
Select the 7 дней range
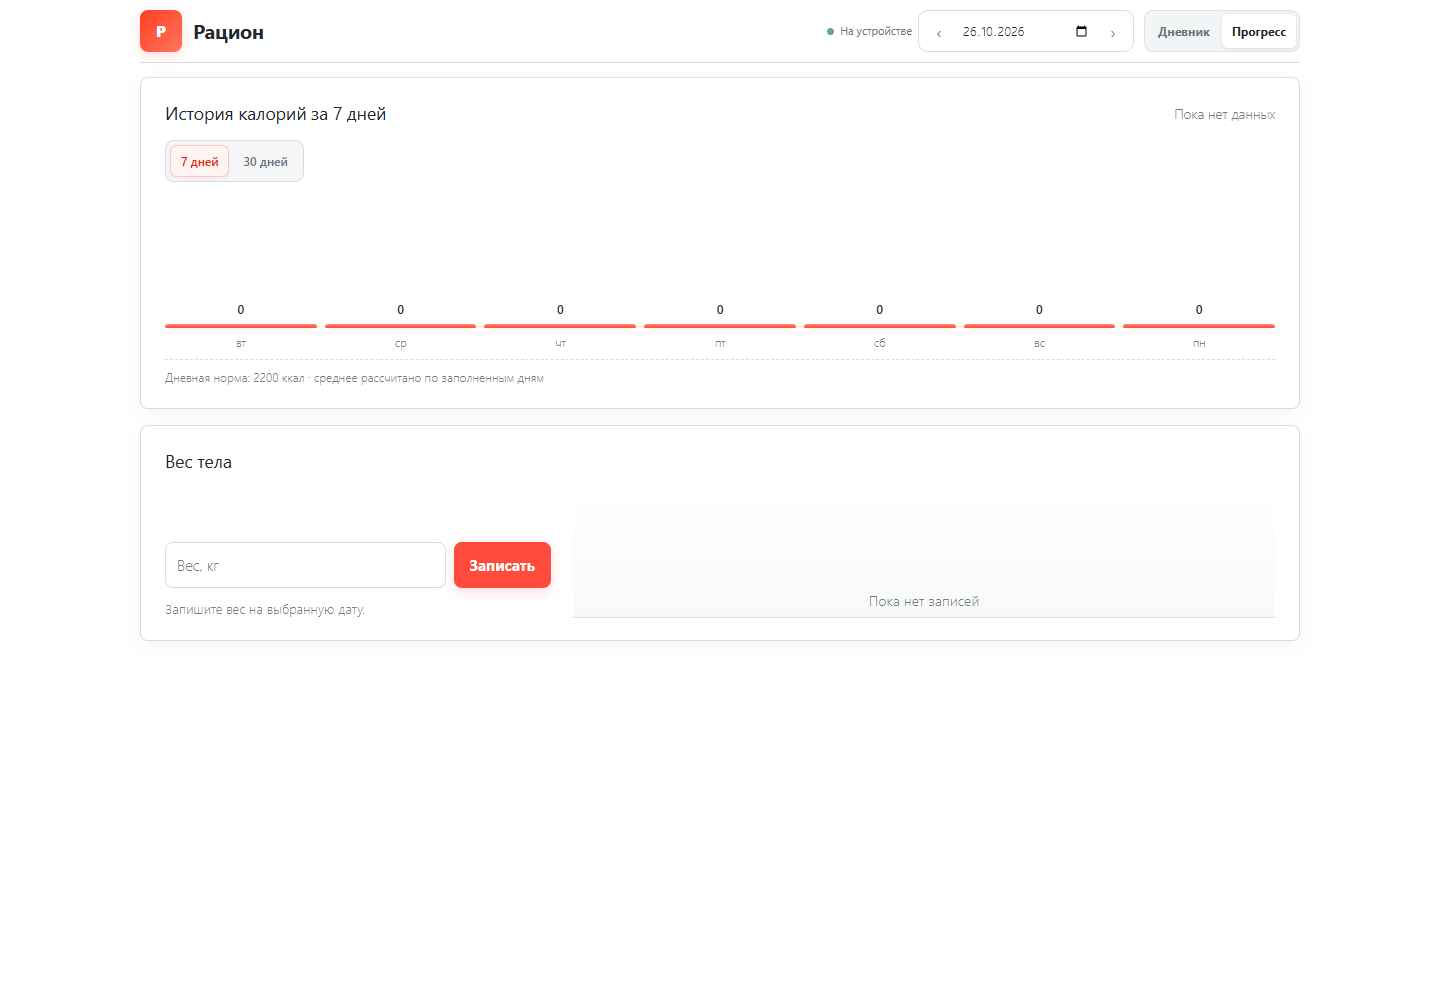coord(200,161)
